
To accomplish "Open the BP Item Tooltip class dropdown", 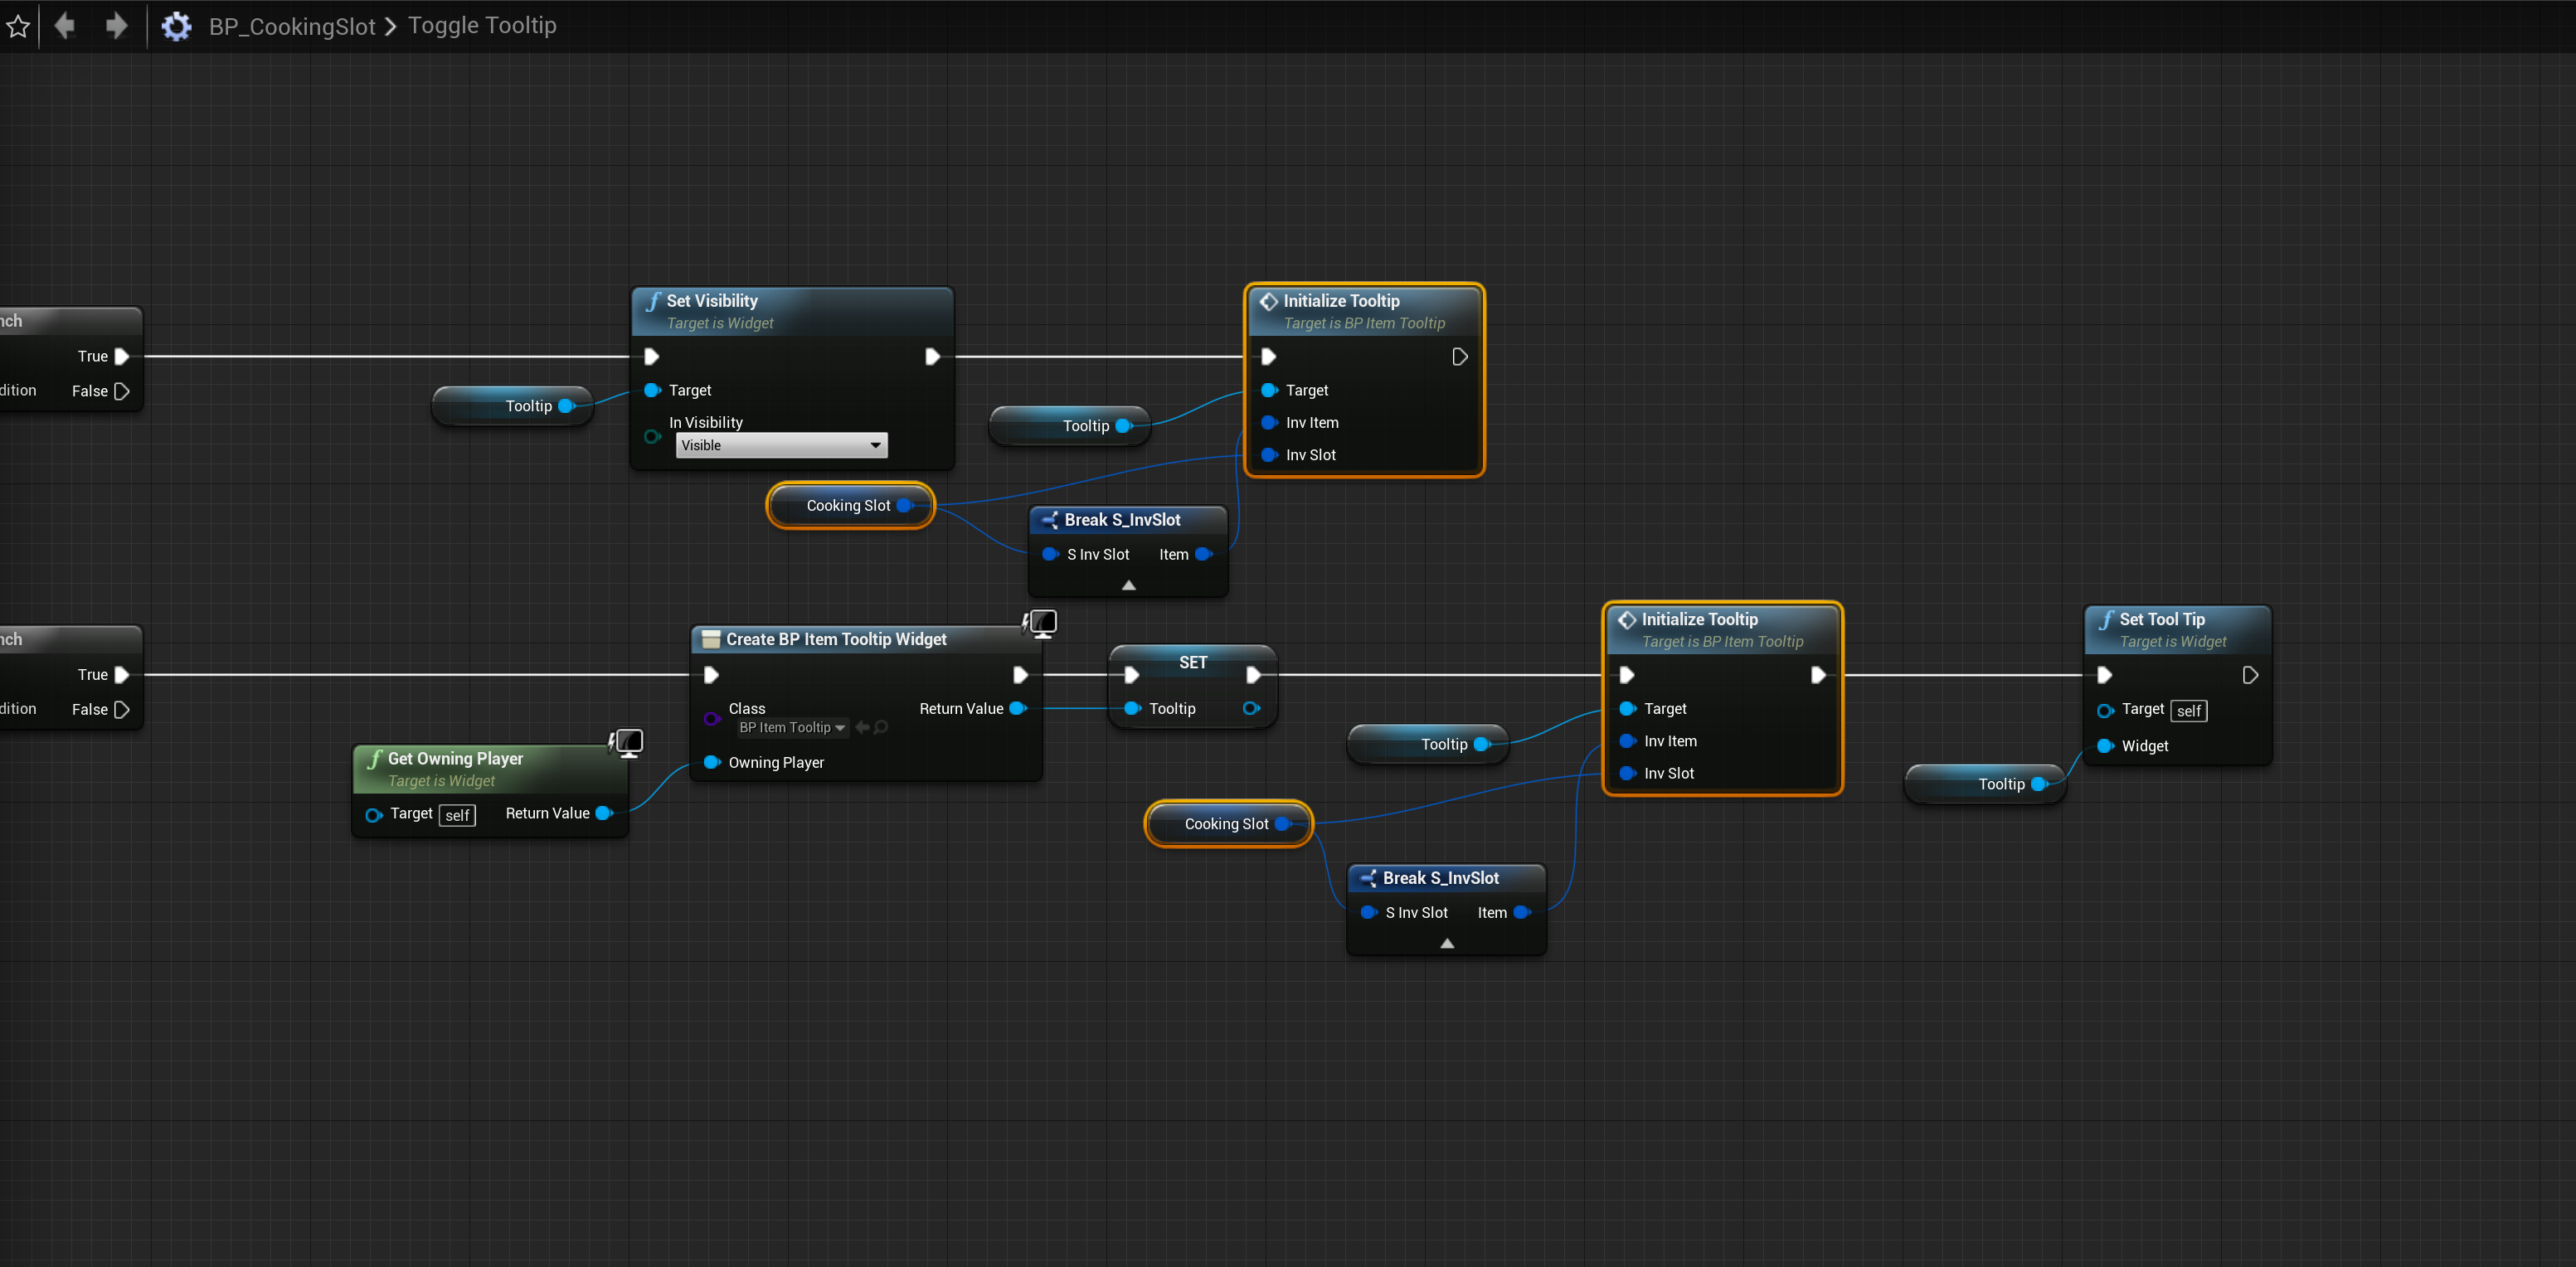I will click(x=792, y=727).
